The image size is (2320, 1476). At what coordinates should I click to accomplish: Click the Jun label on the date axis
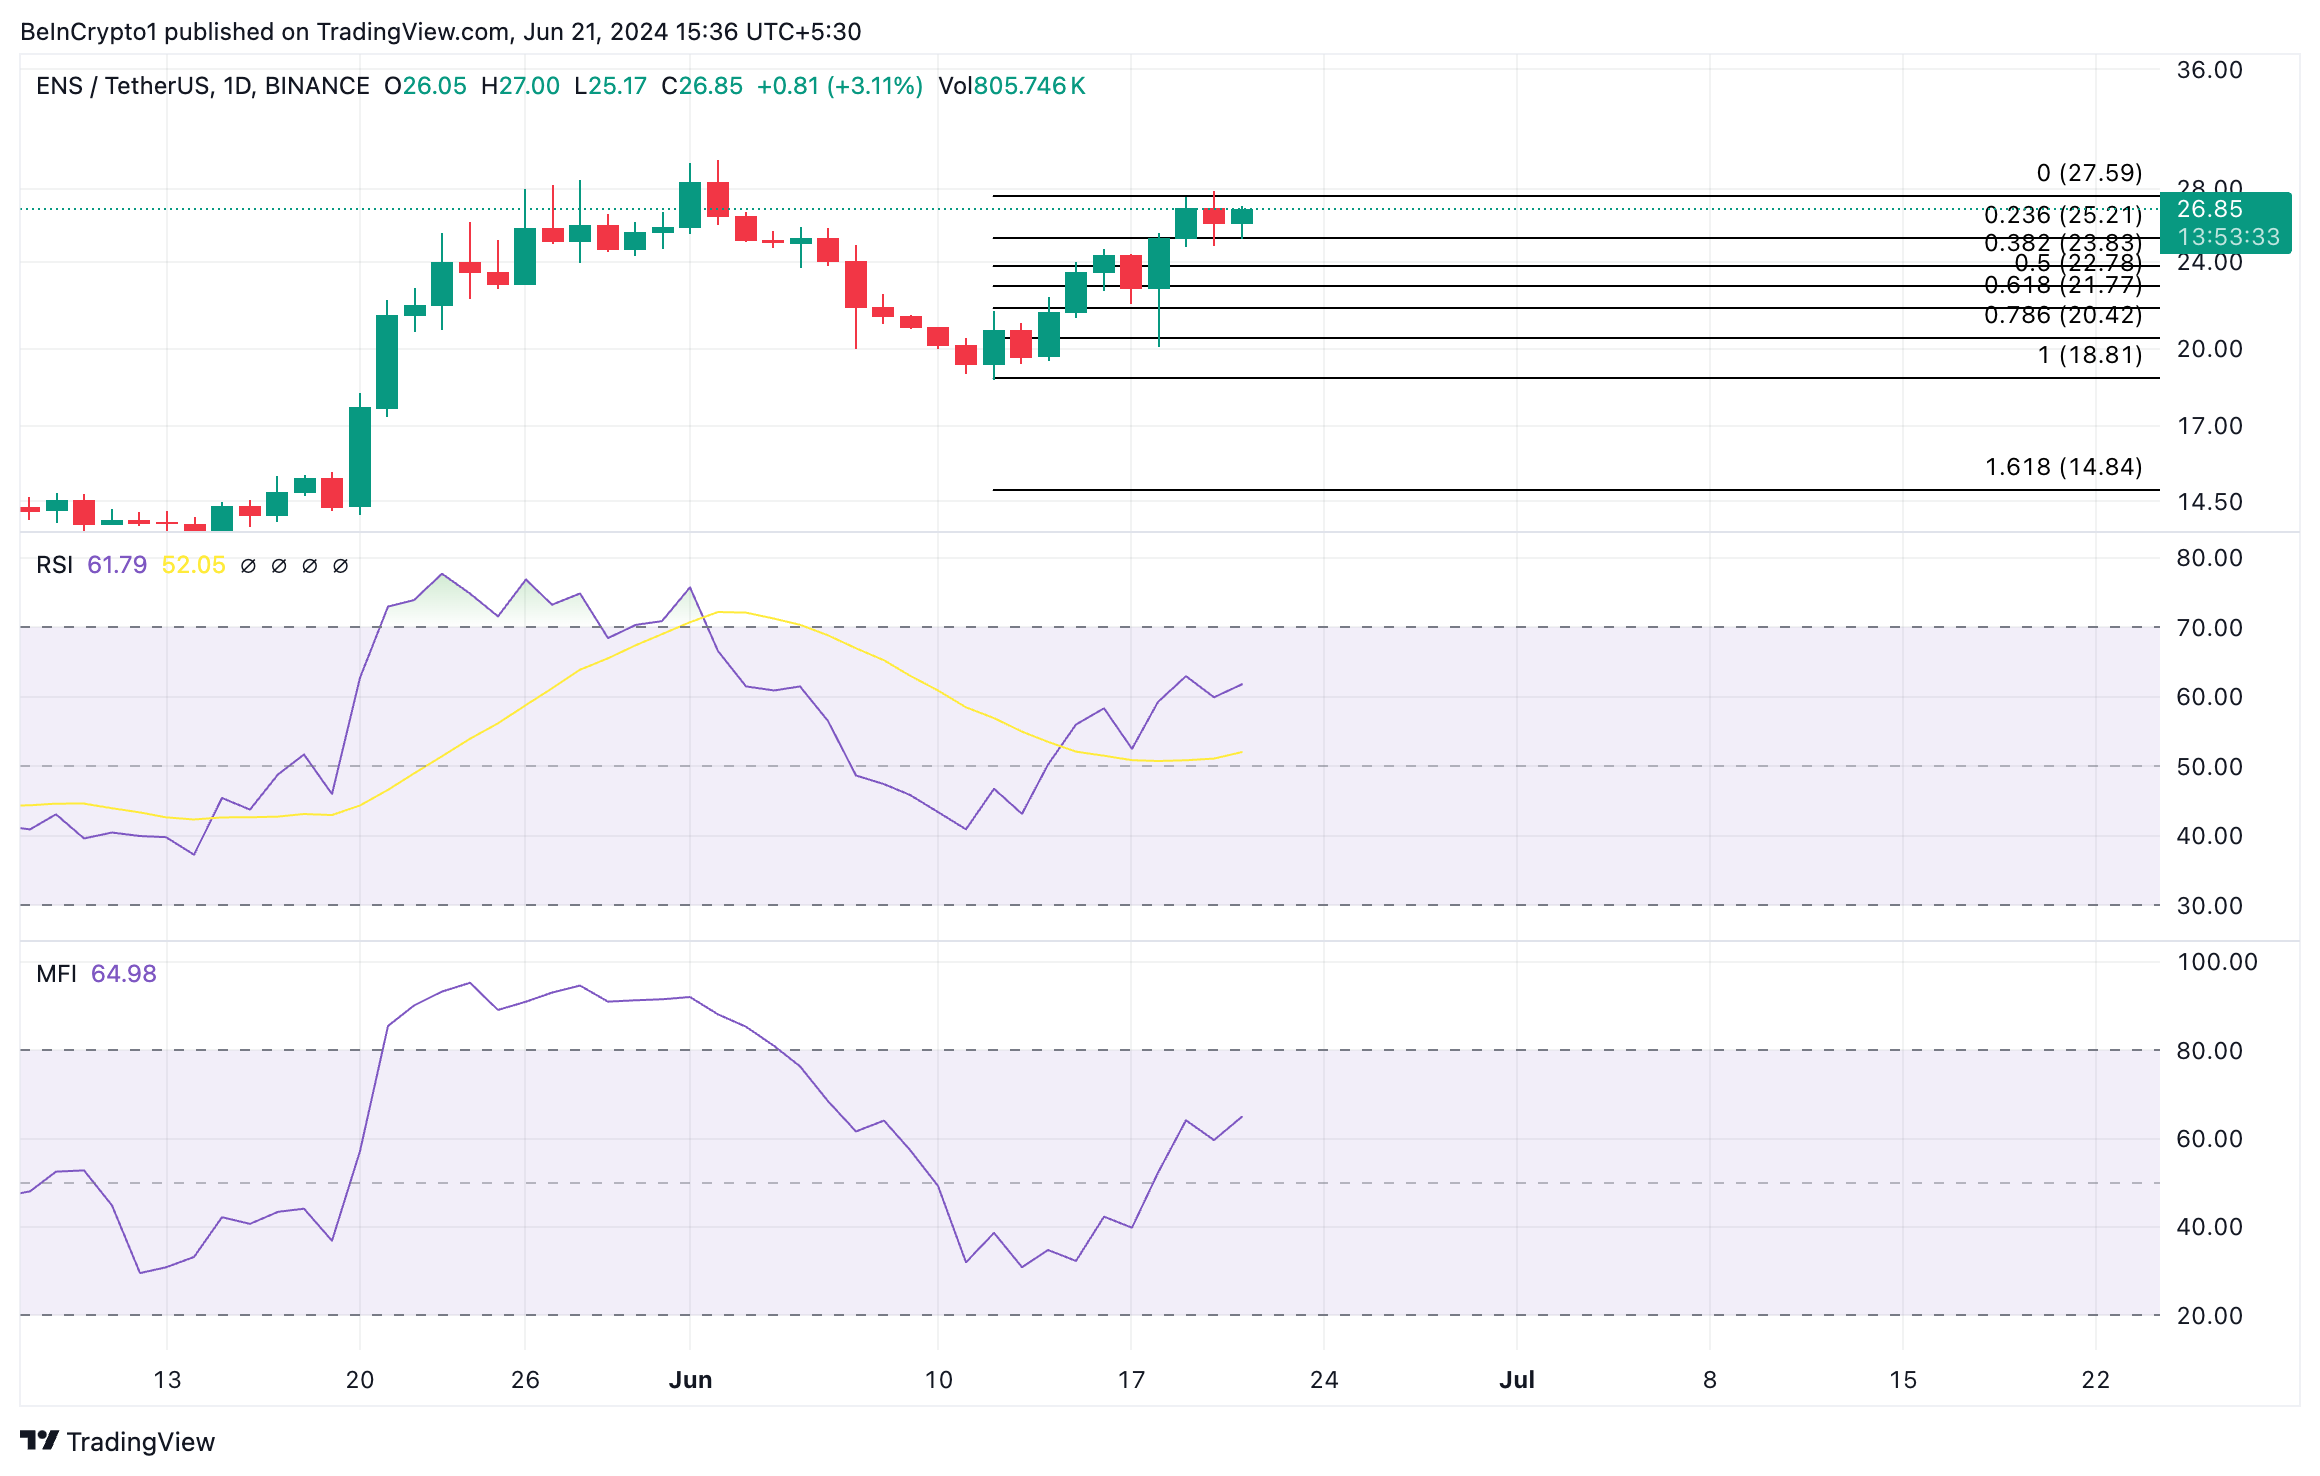click(x=690, y=1380)
